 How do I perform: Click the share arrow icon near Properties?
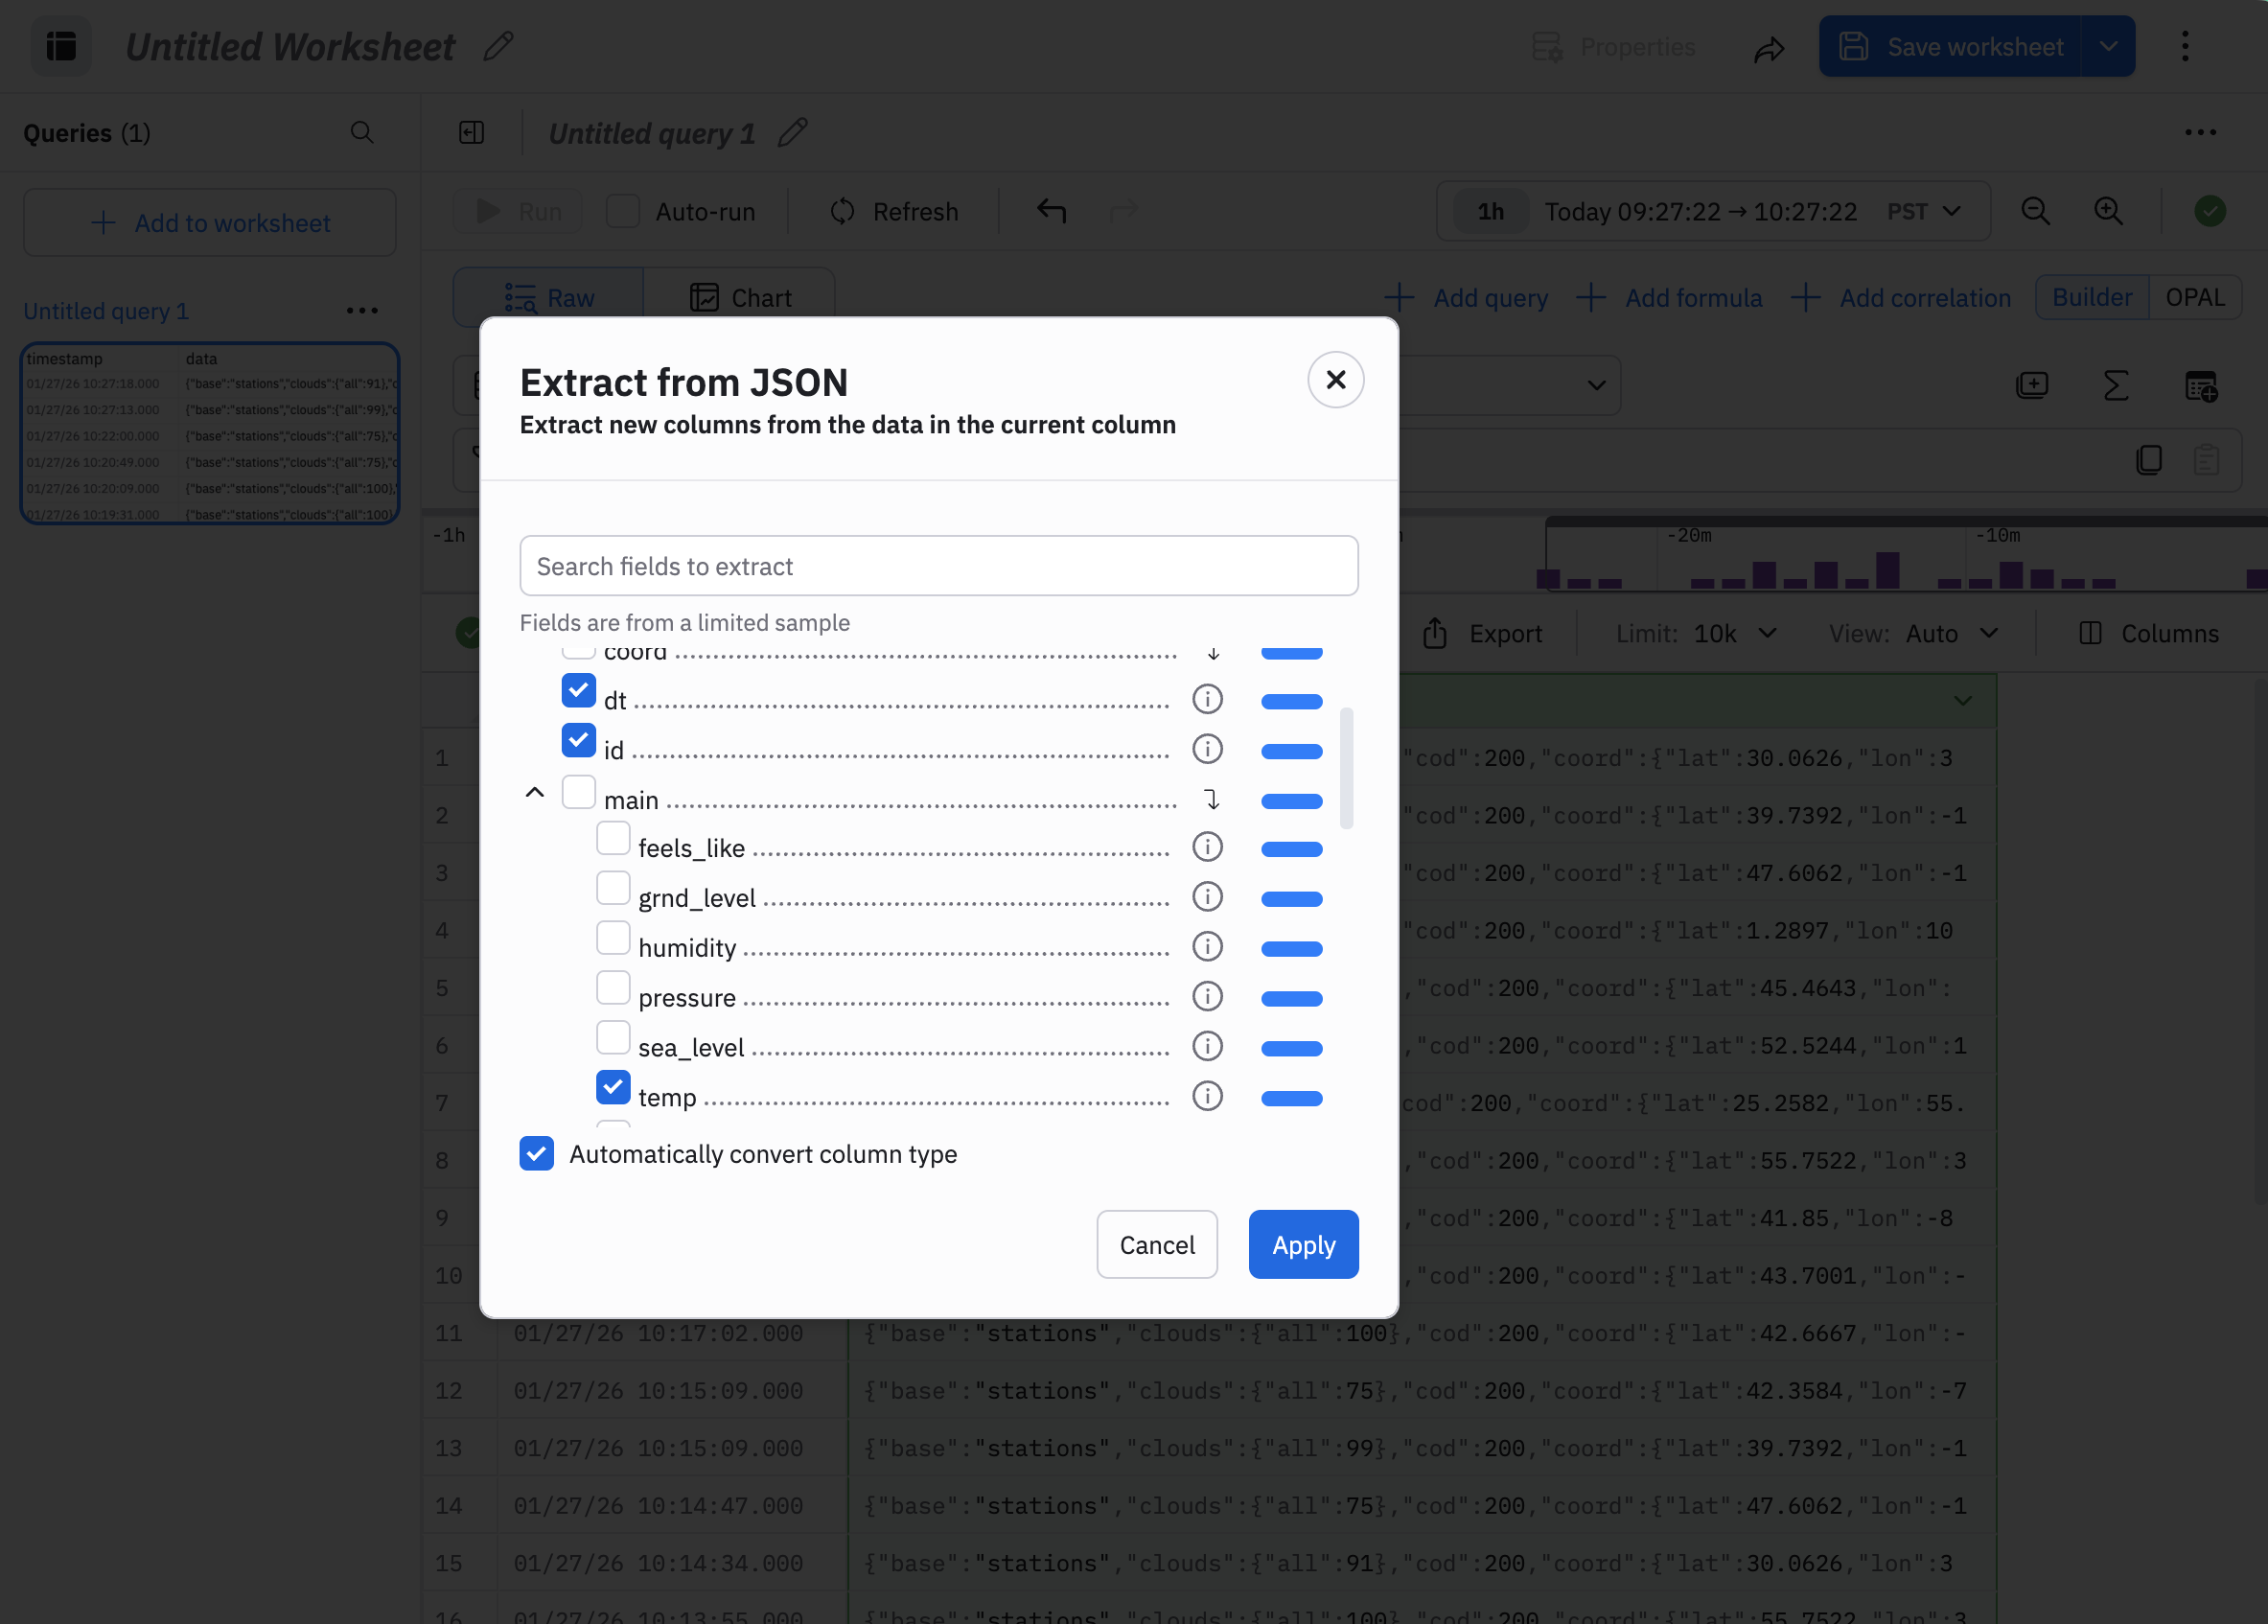tap(1769, 48)
